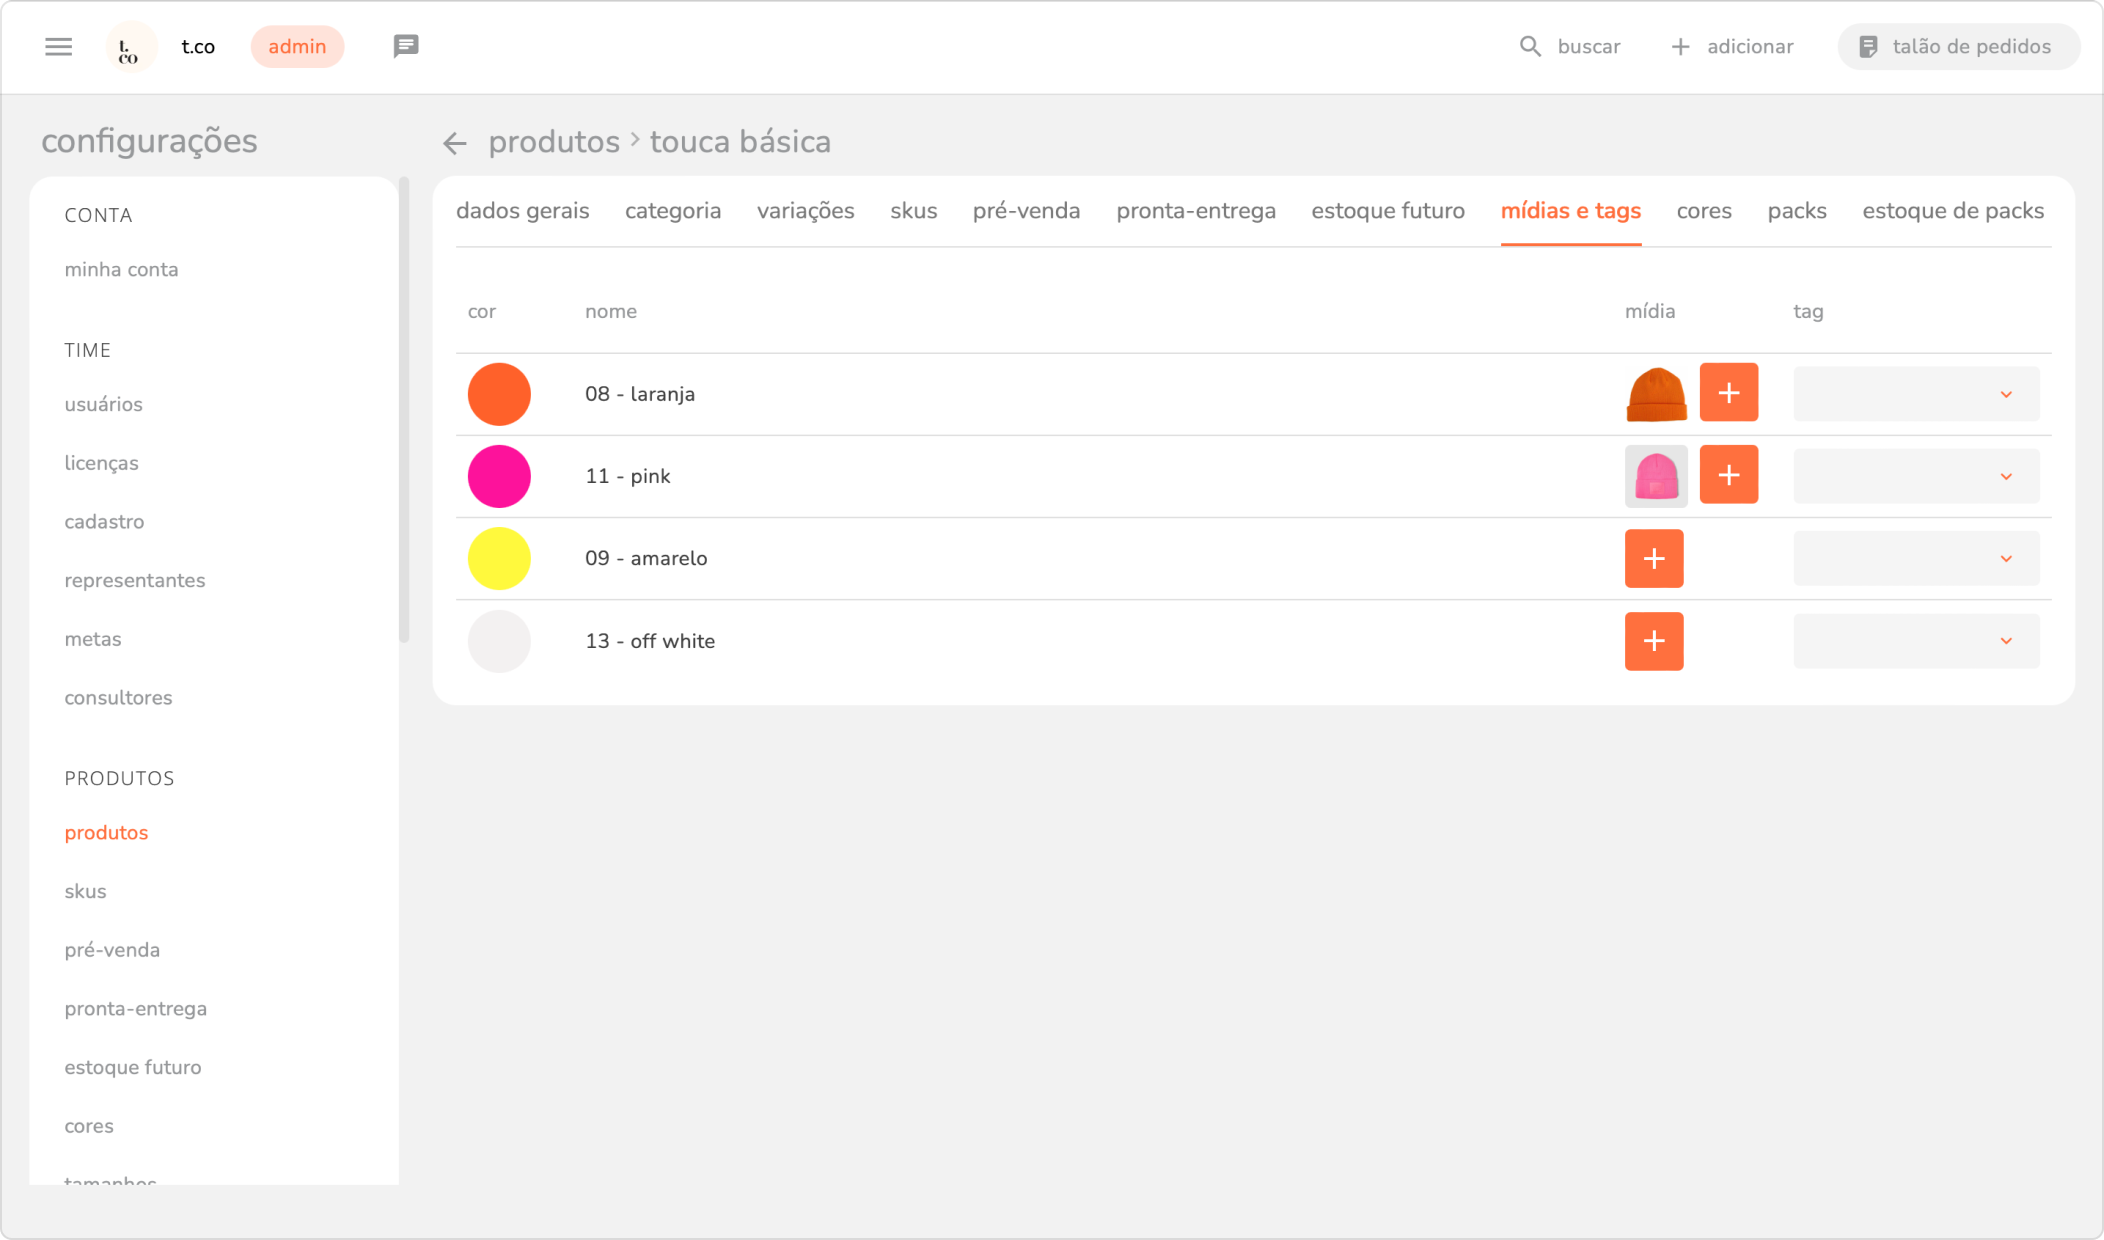2104x1240 pixels.
Task: Click the yellow amarelo color swatch
Action: (499, 558)
